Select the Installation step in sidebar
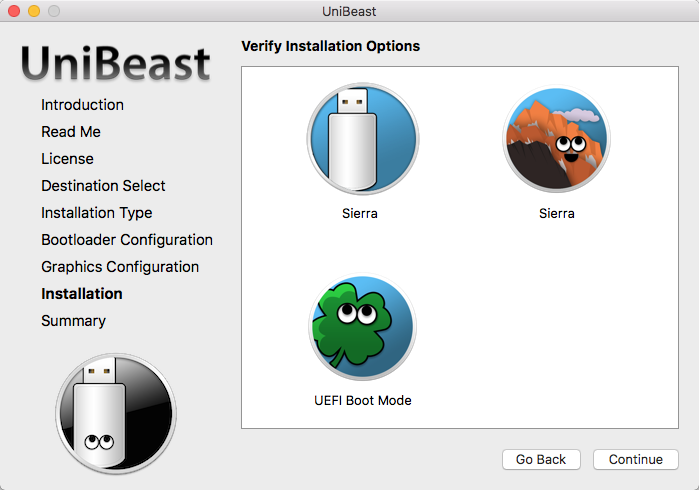Screen dimensions: 699x490 click(x=82, y=294)
